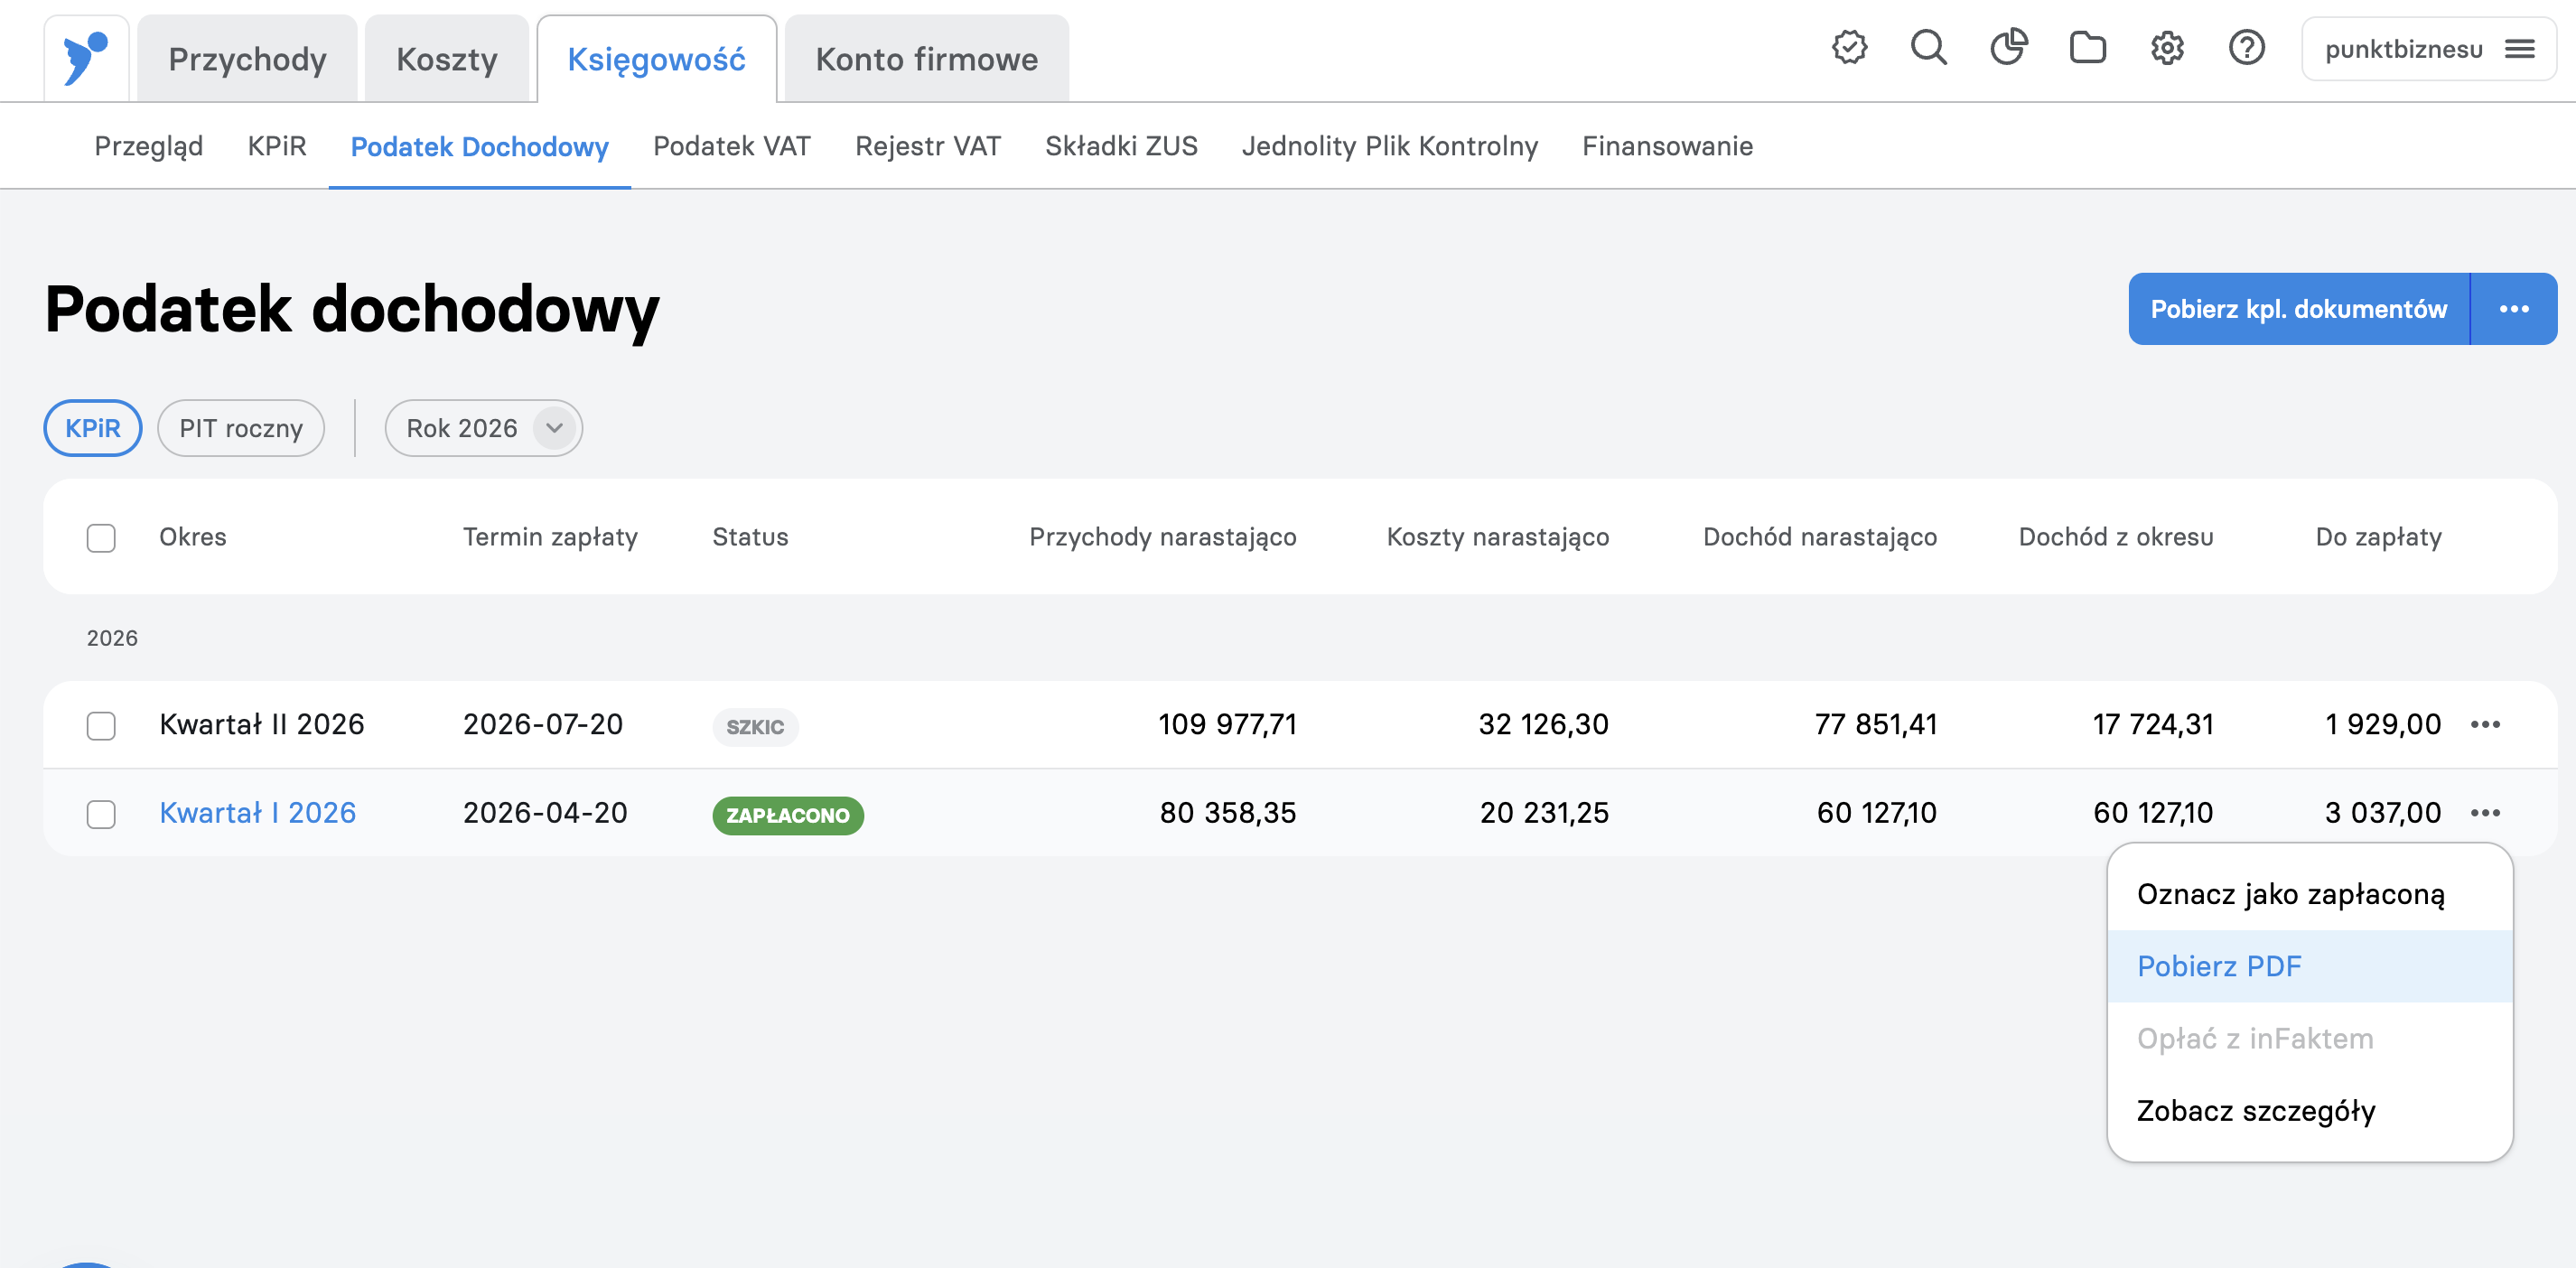
Task: Open three-dot menu for Kwartał I 2026
Action: 2485,812
